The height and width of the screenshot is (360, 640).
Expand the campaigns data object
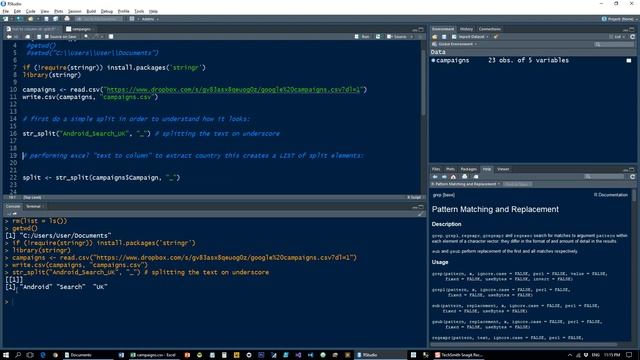(433, 60)
